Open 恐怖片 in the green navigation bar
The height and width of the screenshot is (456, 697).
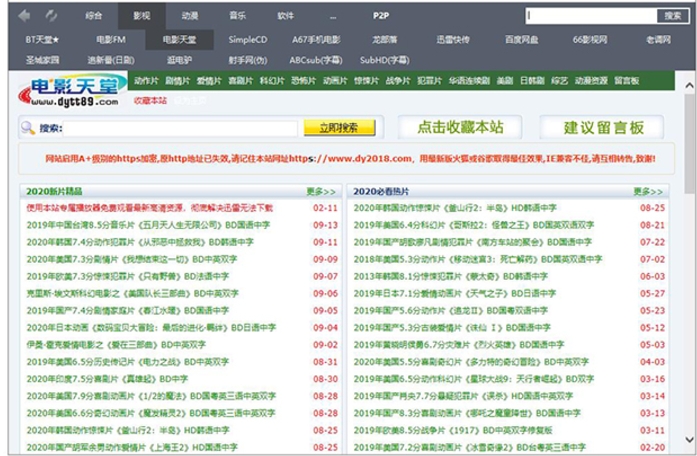[x=303, y=80]
